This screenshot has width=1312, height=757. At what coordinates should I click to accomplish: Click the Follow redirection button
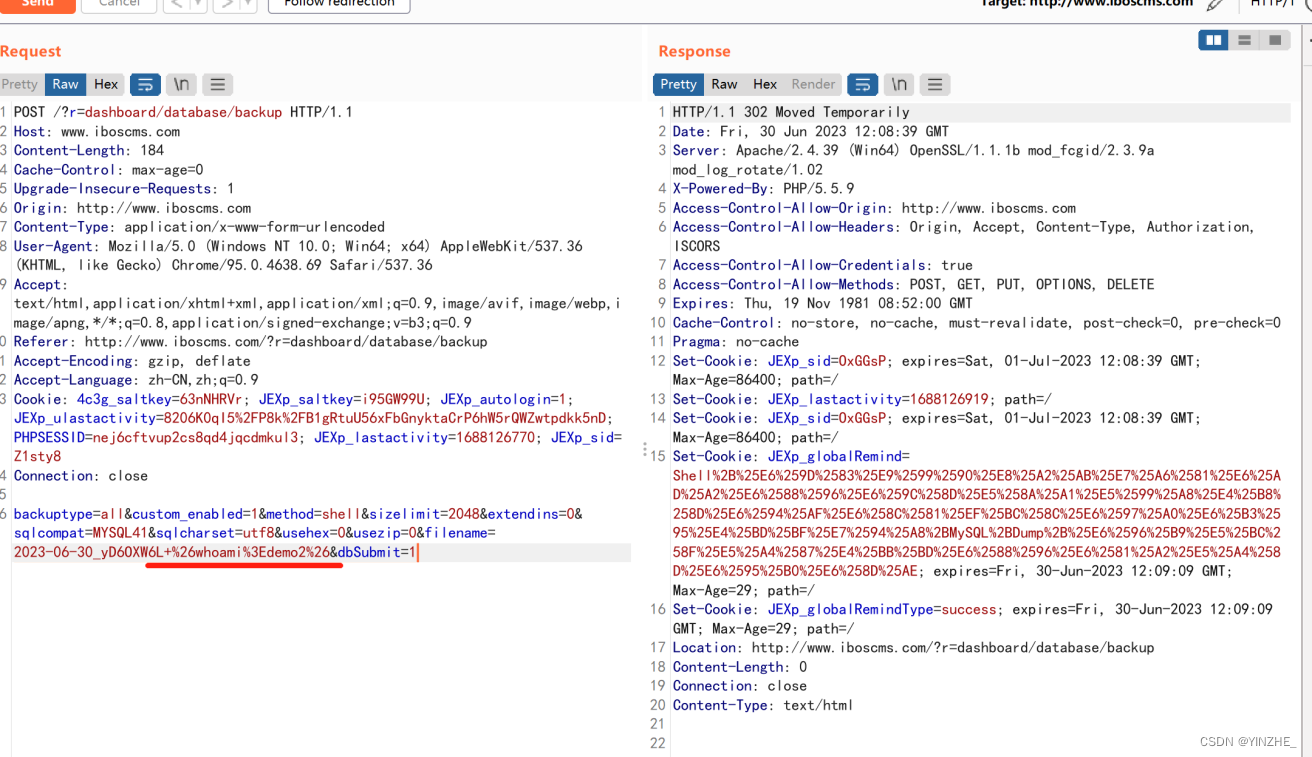click(x=339, y=4)
